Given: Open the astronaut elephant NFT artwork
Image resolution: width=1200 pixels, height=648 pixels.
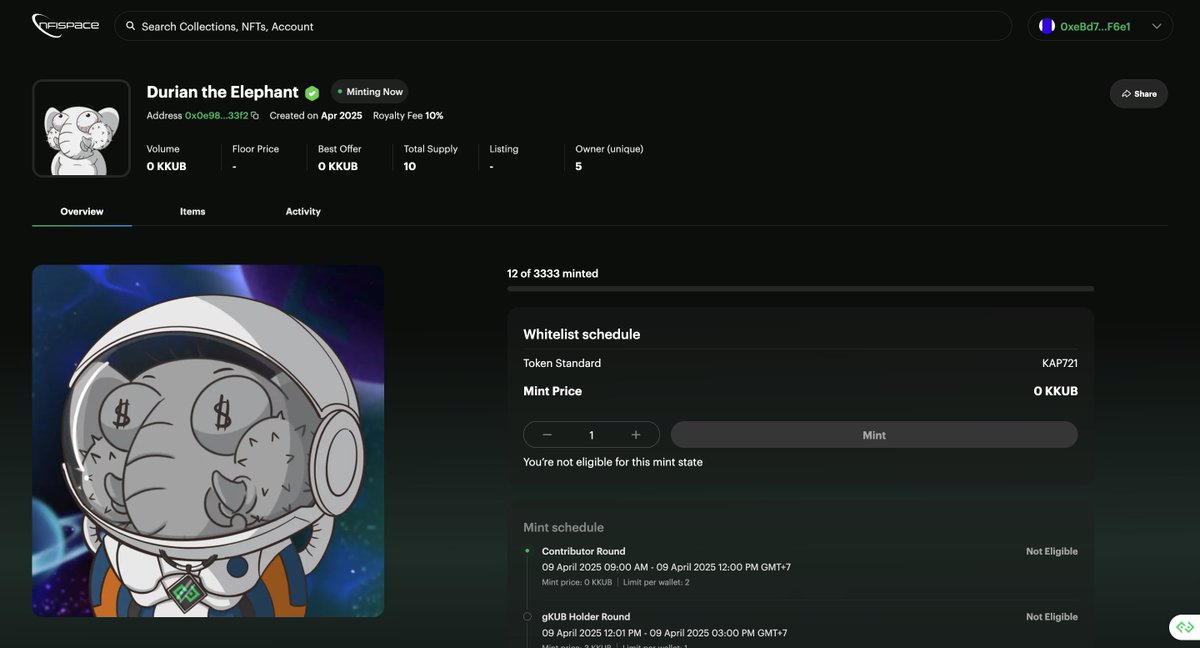Looking at the screenshot, I should tap(208, 441).
